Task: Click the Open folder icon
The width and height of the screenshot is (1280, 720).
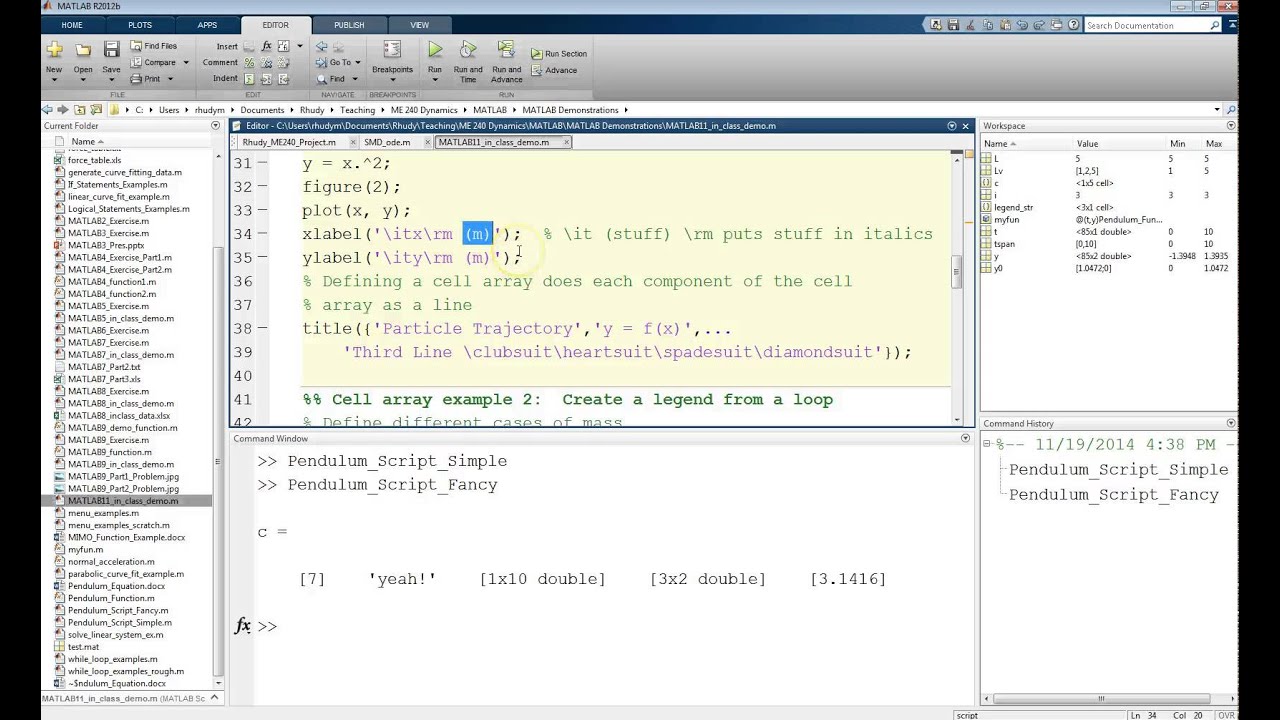Action: pos(83,50)
